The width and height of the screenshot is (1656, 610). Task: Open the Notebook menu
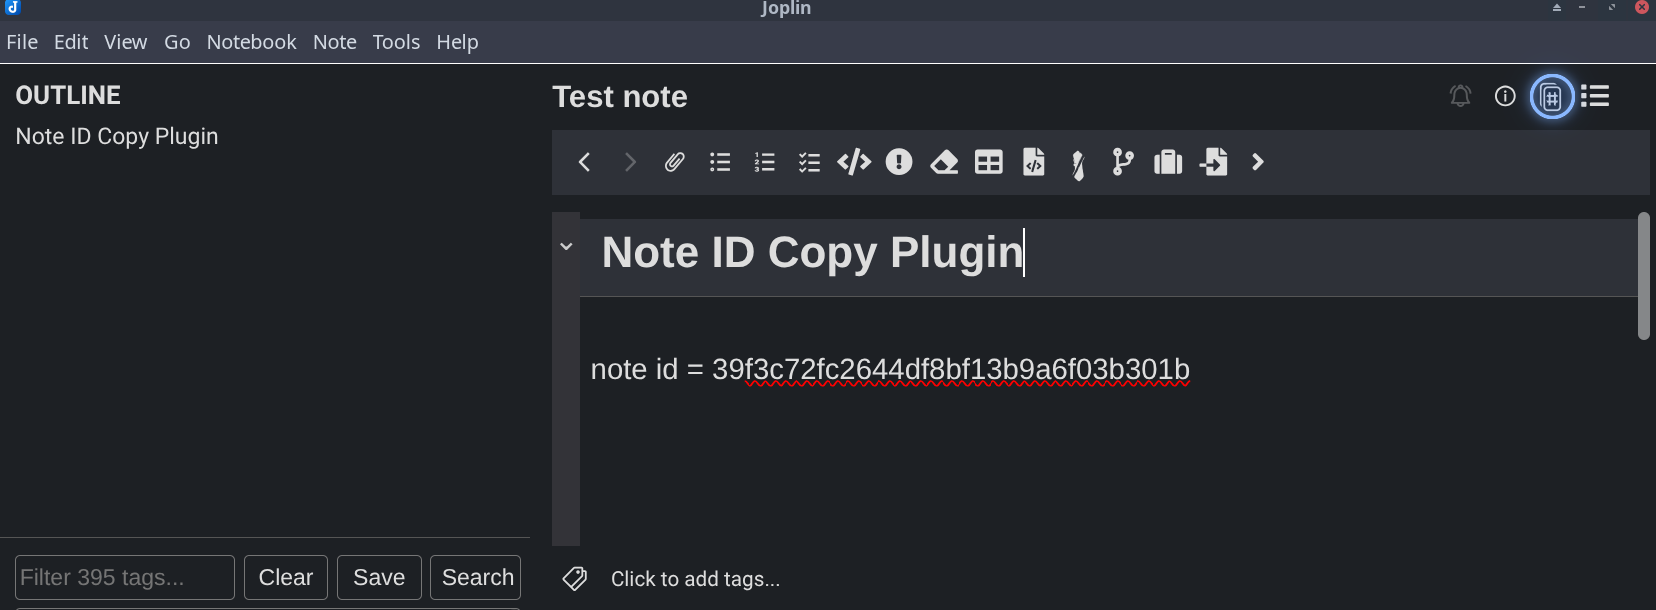251,42
